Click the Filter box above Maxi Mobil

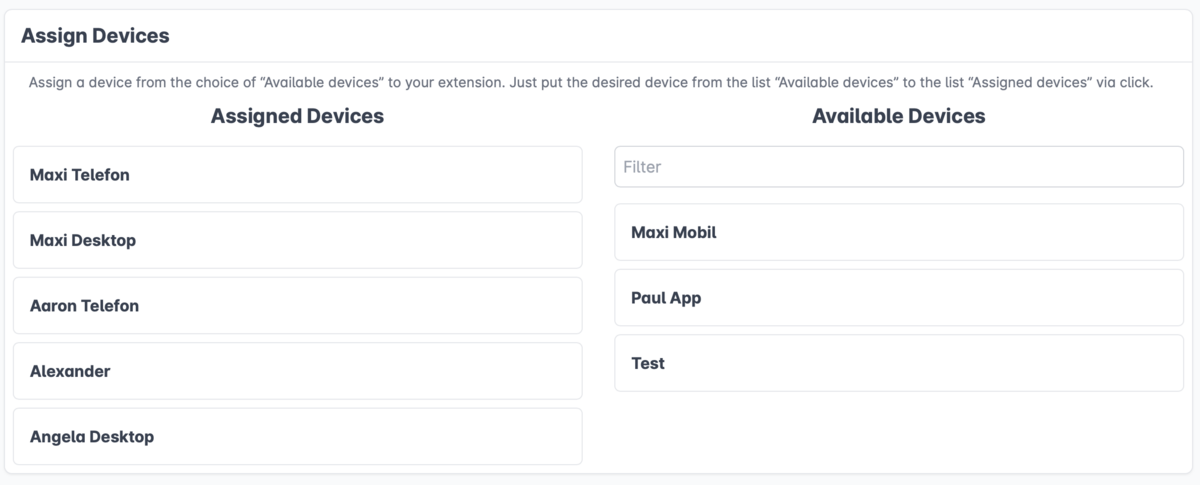(899, 167)
